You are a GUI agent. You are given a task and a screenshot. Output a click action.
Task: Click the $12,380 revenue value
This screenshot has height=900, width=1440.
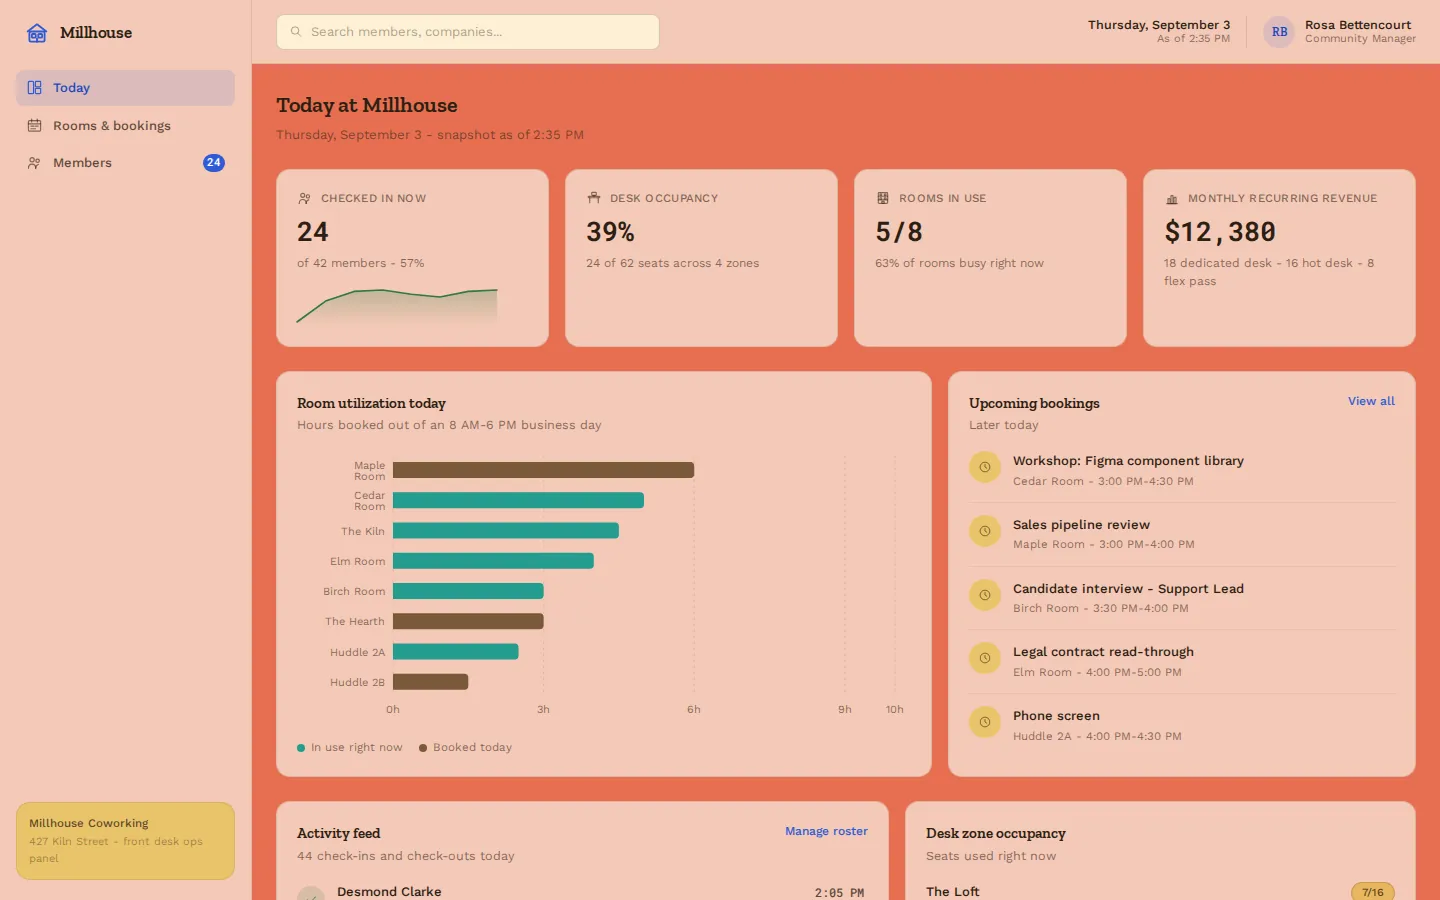pos(1220,232)
